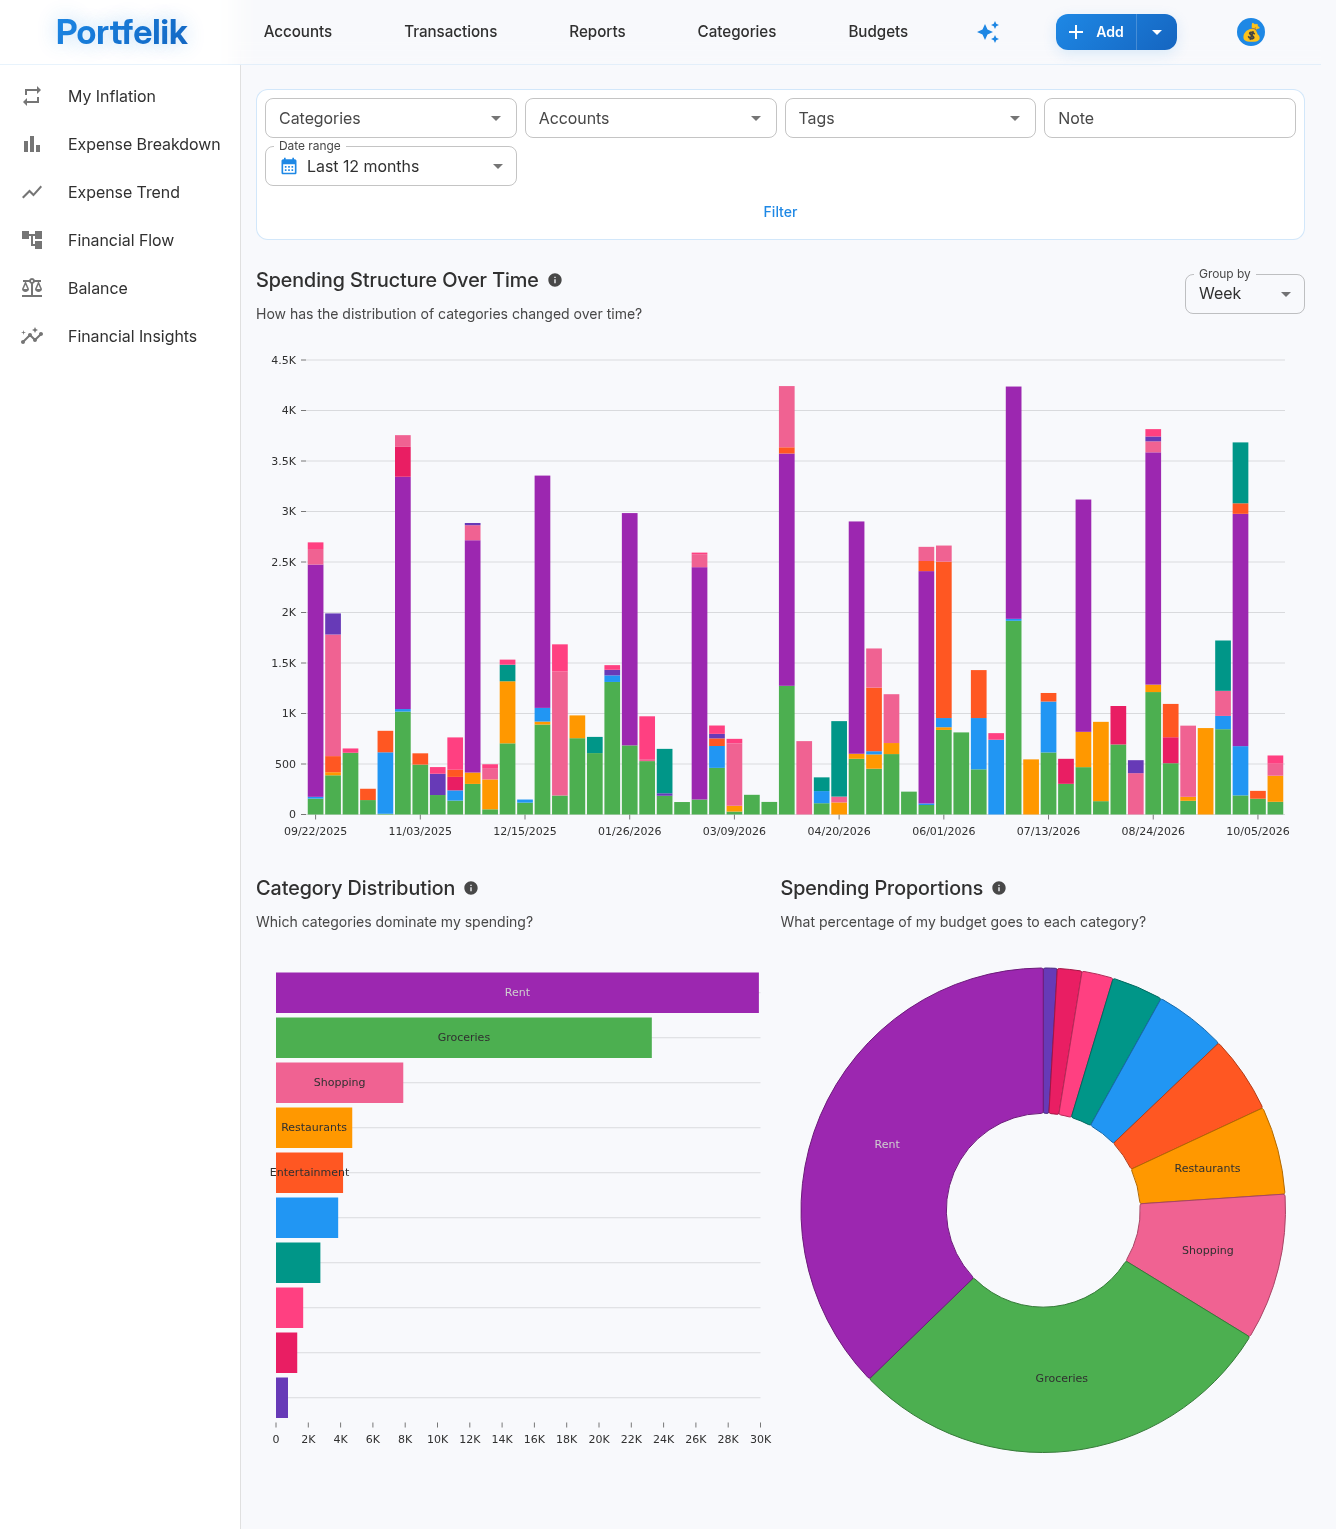Click the pink Shopping bar

339,1083
